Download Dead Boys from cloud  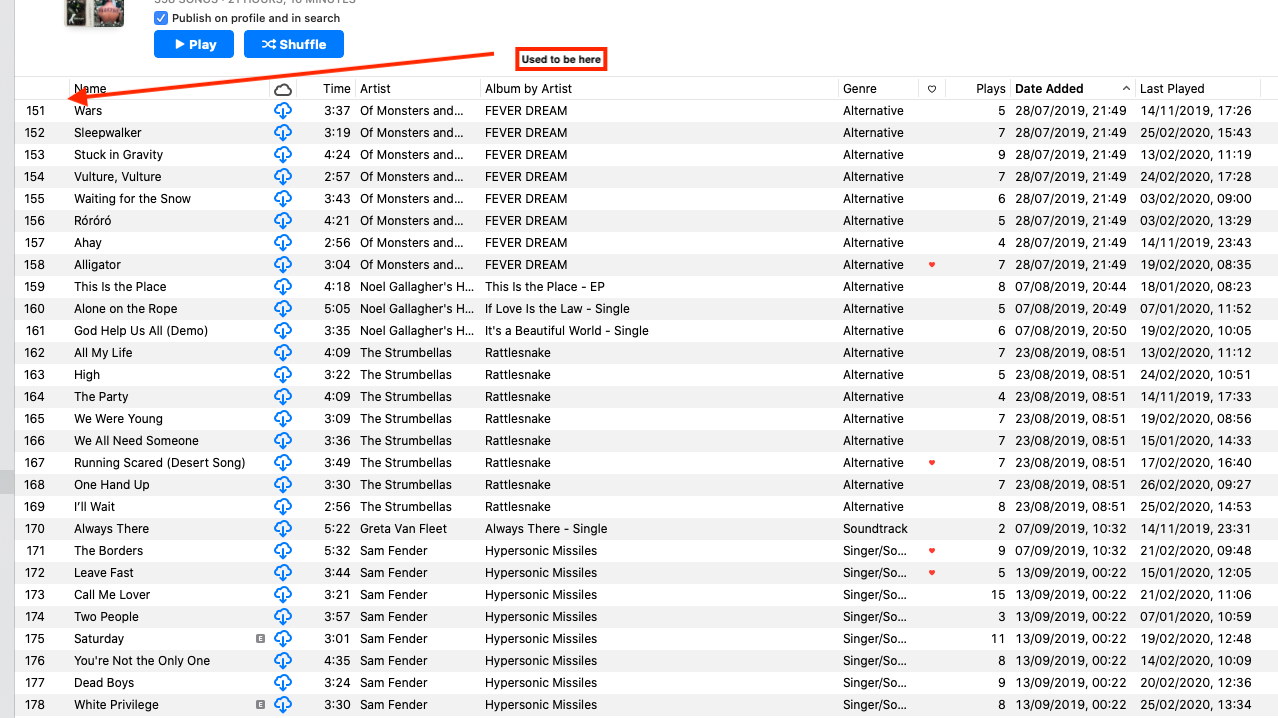point(283,683)
